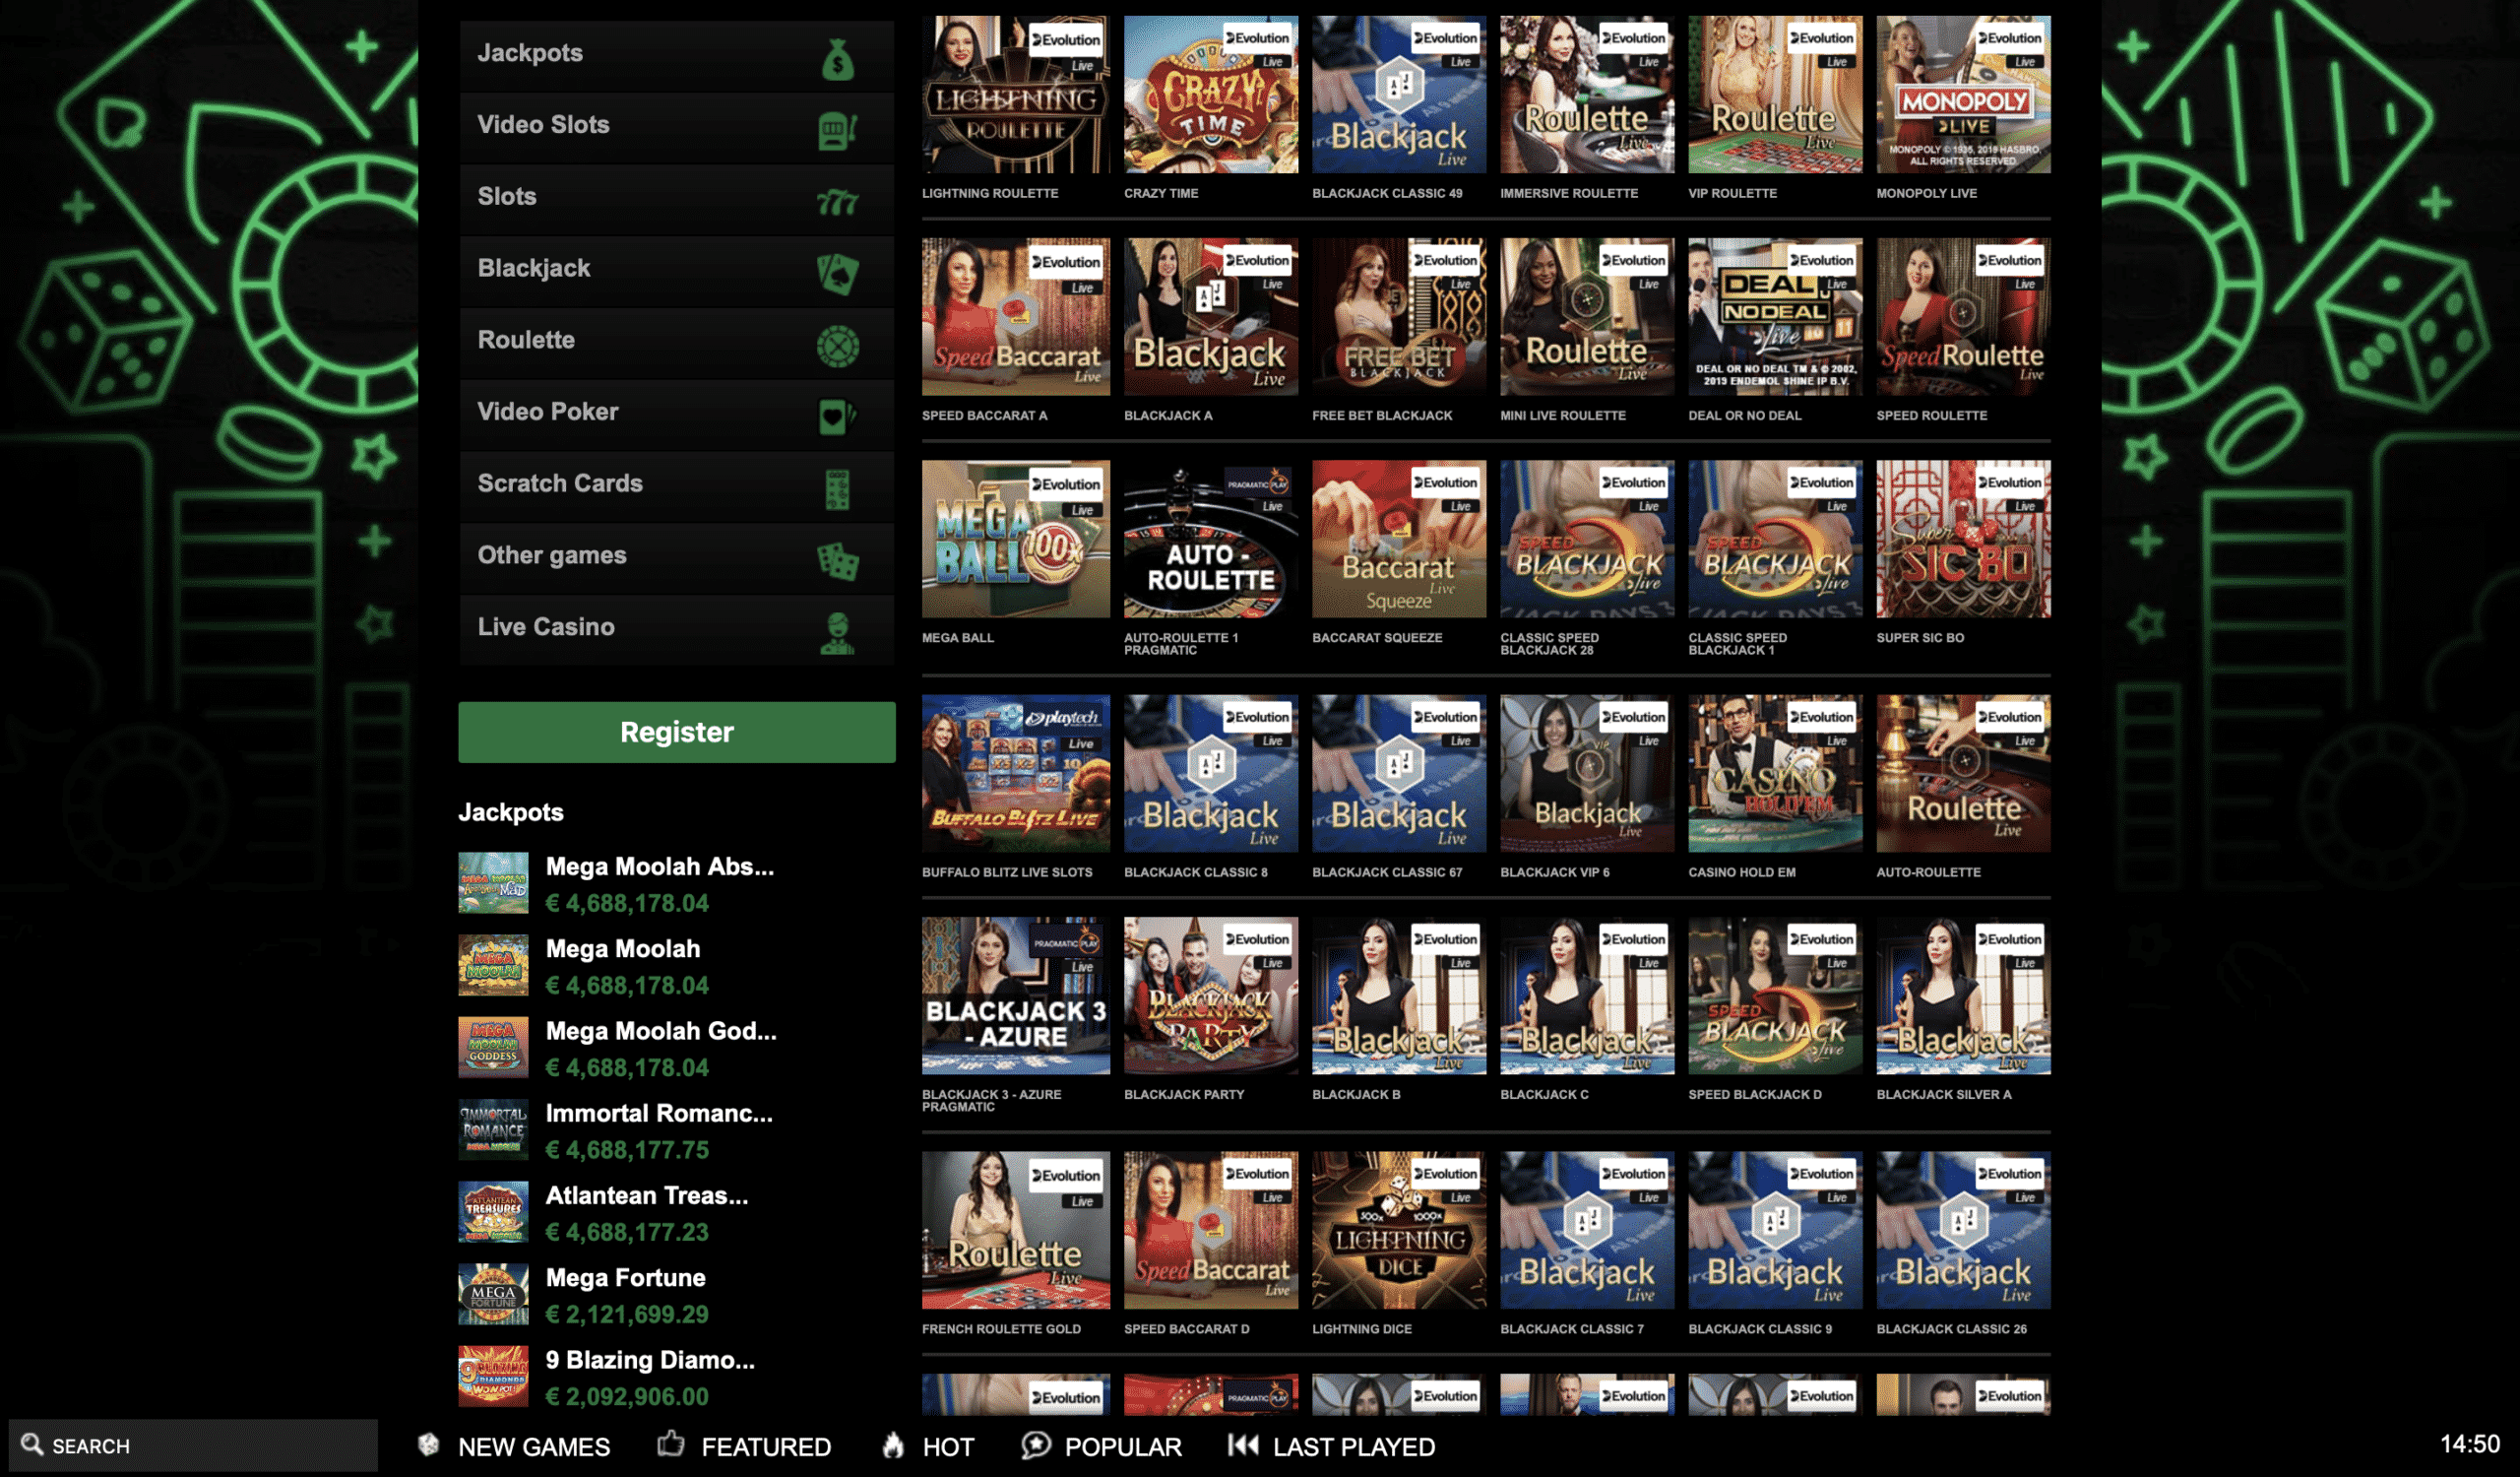Click the Immortal Romanc... jackpot title
This screenshot has height=1477, width=2520.
[659, 1113]
